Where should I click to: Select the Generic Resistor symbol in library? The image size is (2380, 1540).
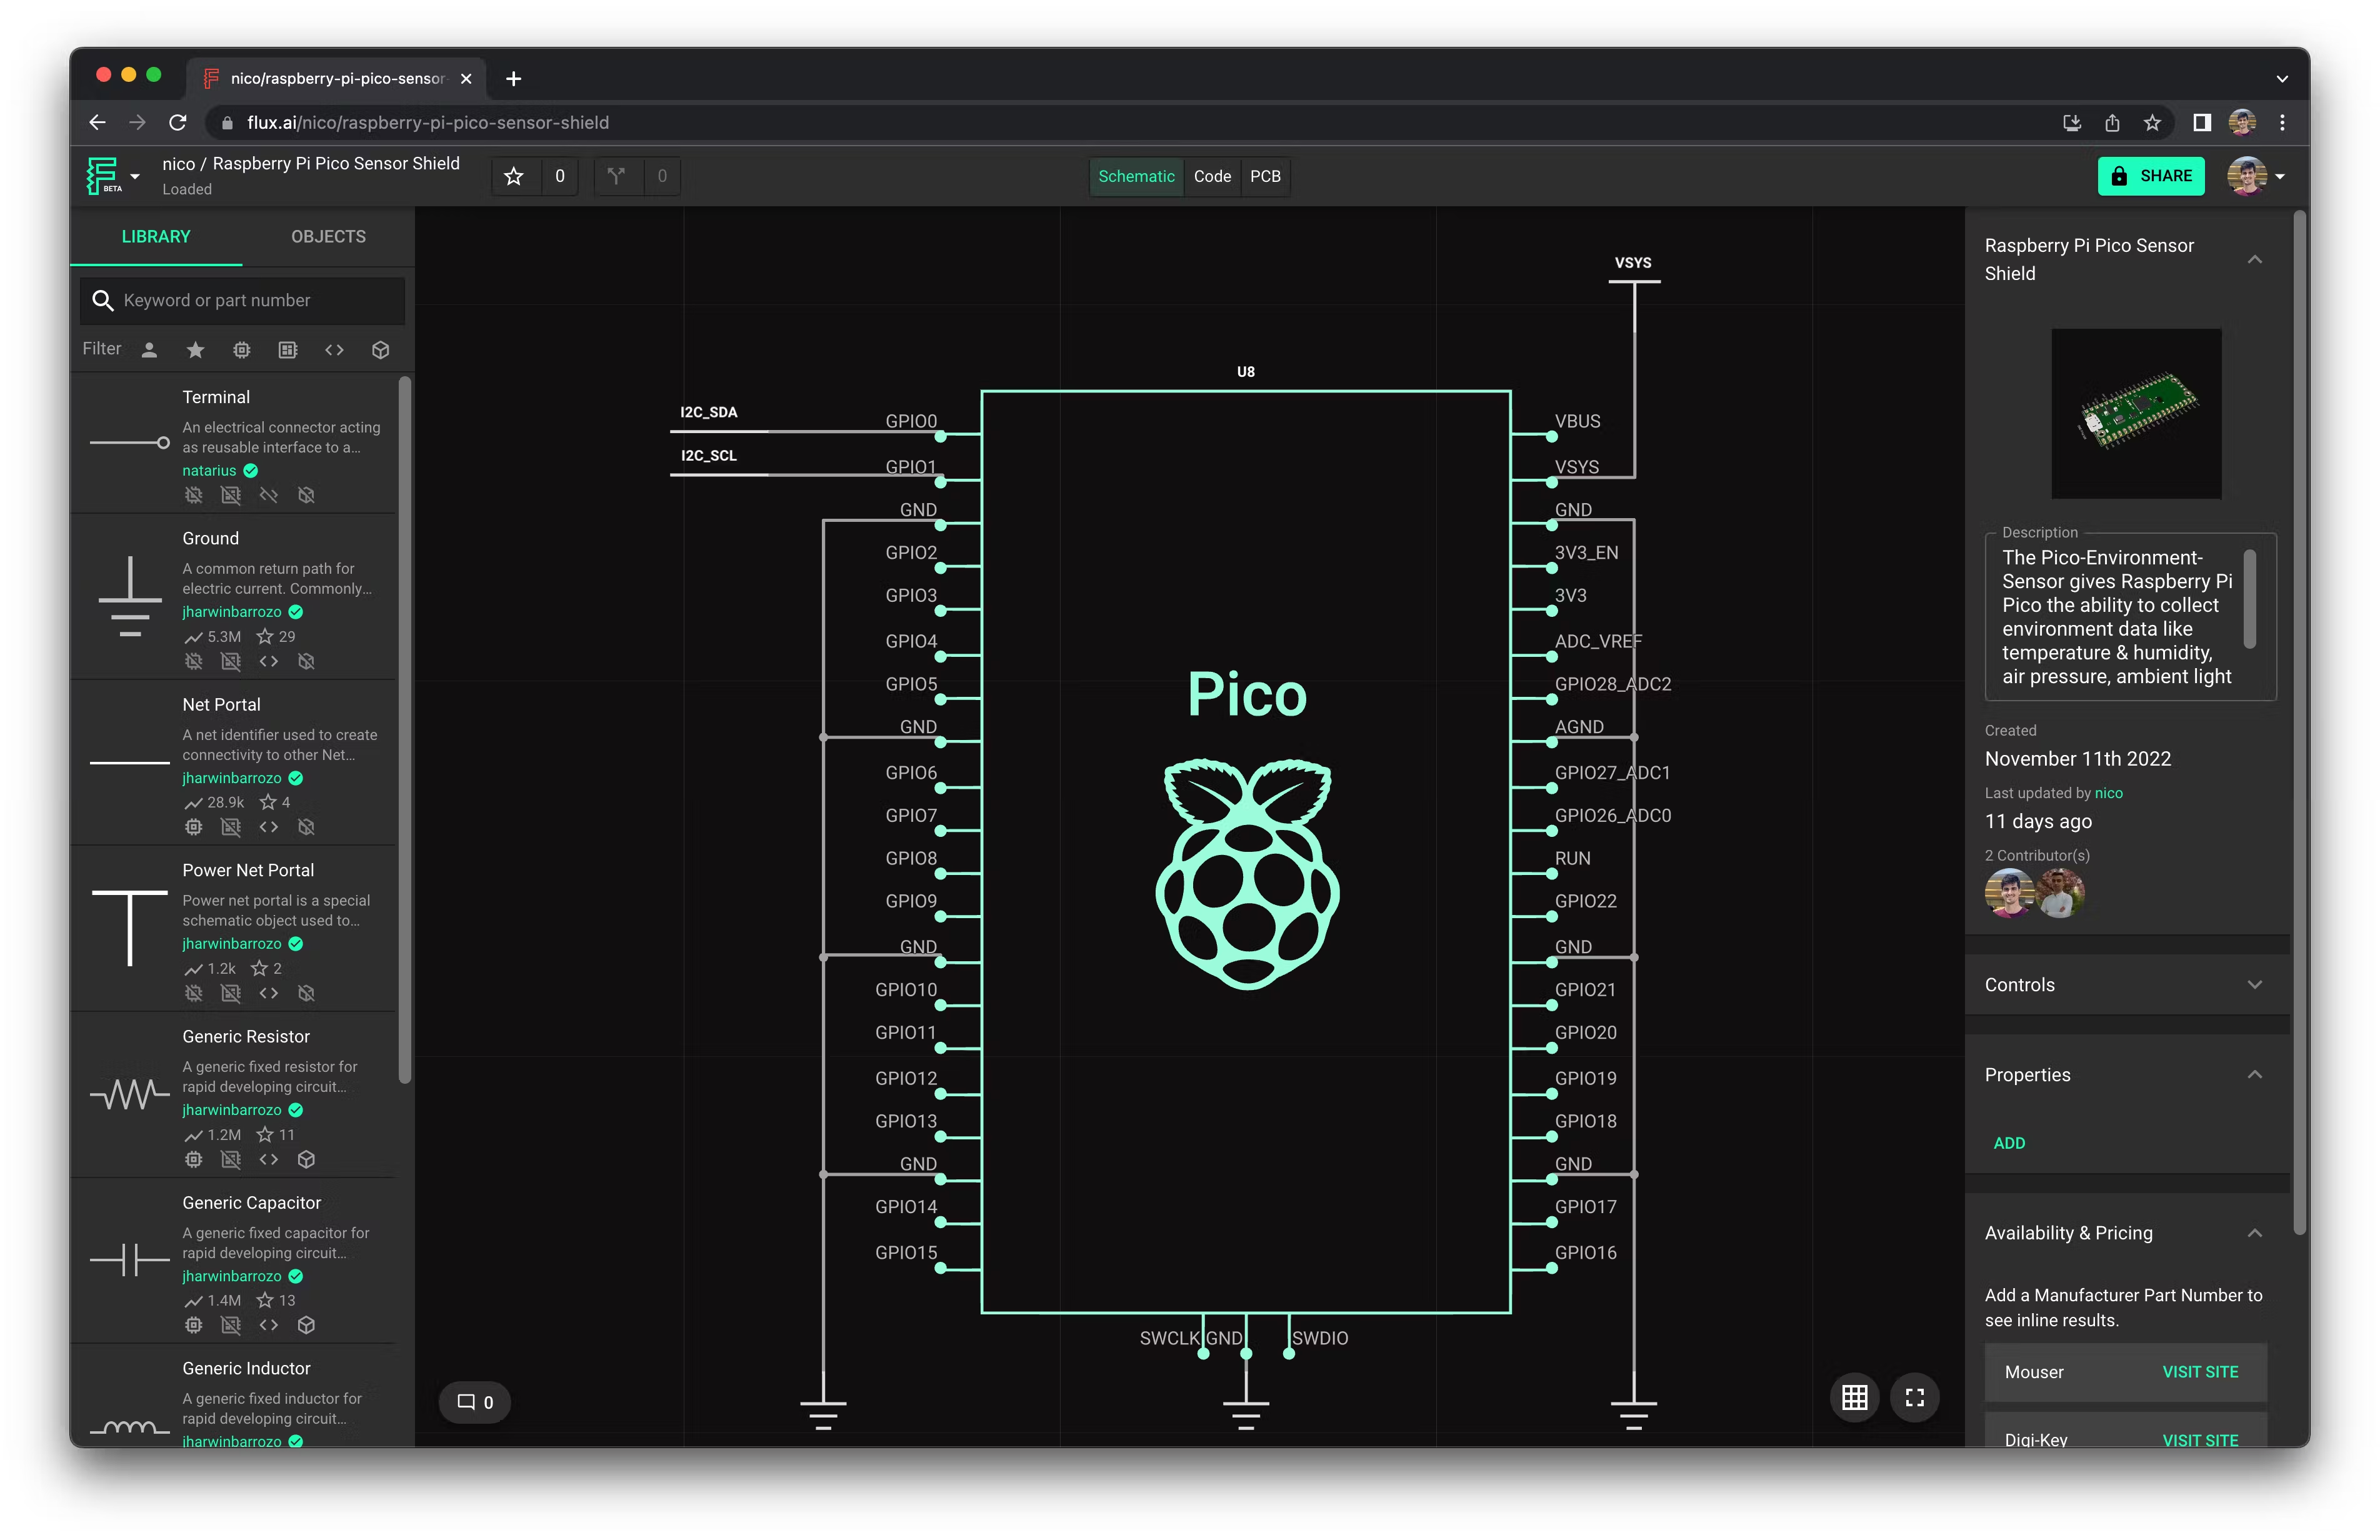coord(130,1095)
